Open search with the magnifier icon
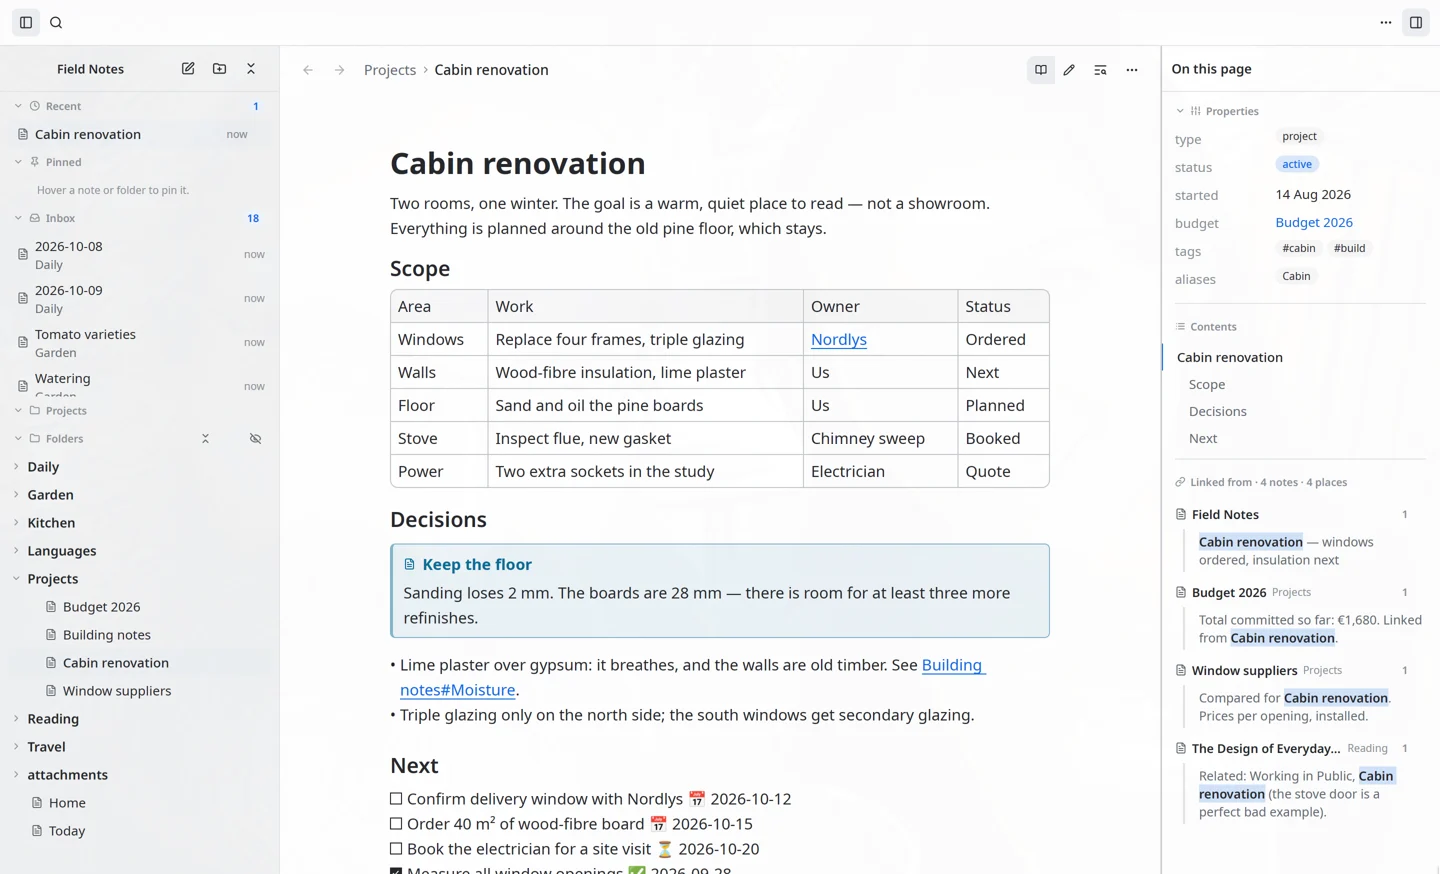This screenshot has height=874, width=1440. 56,23
